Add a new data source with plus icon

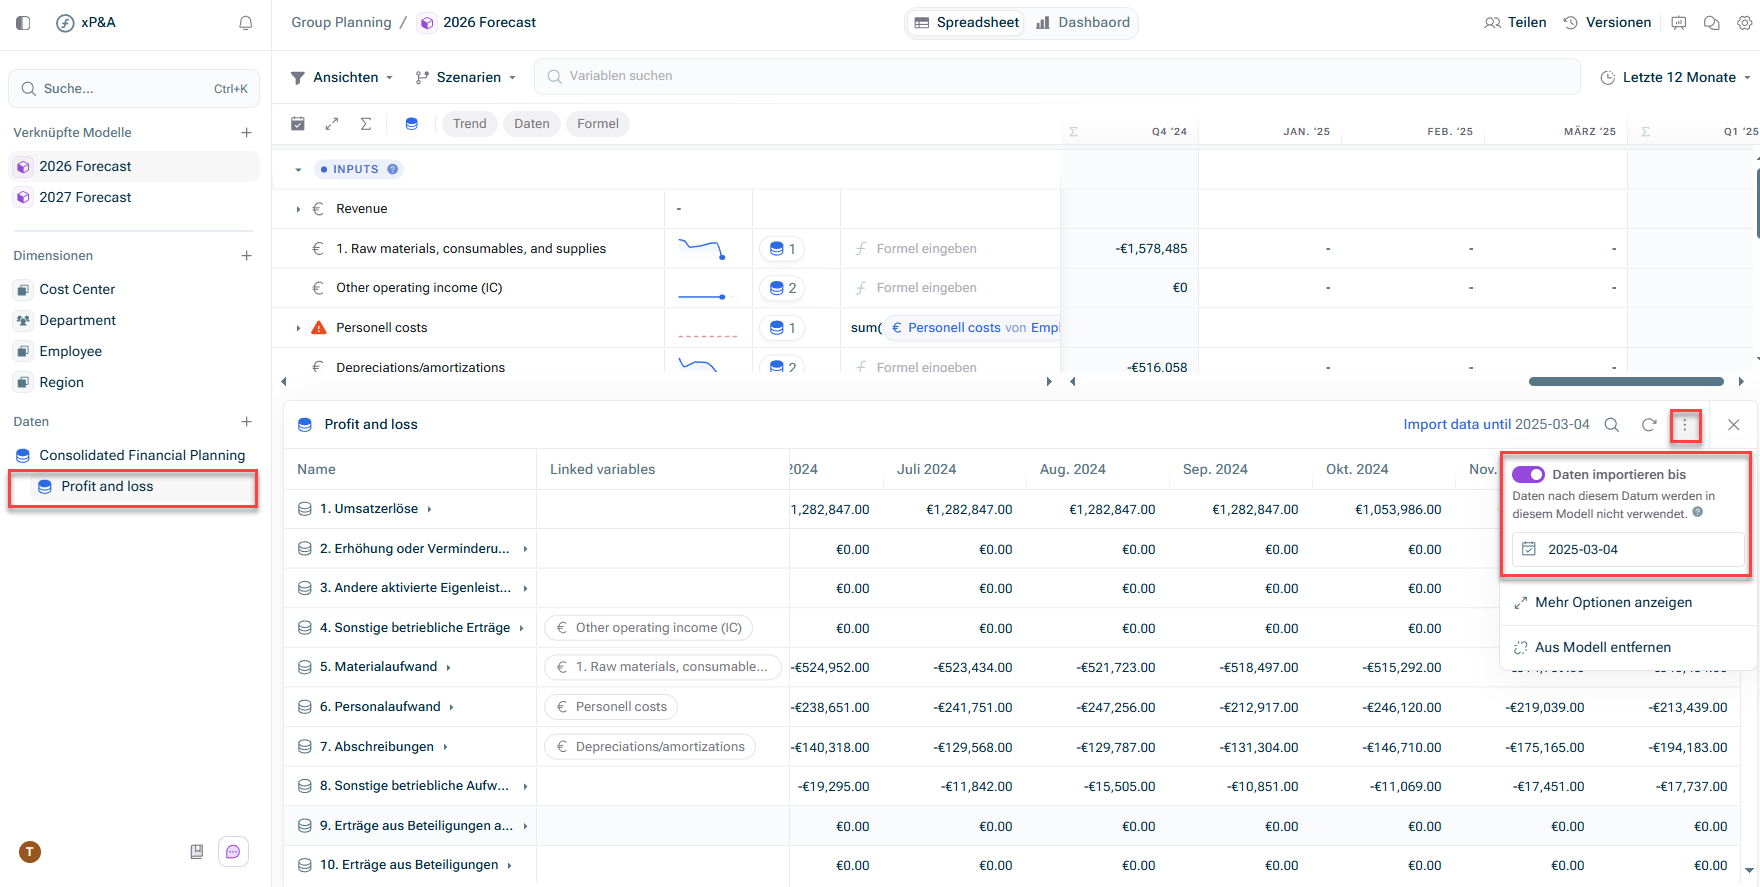pos(246,422)
